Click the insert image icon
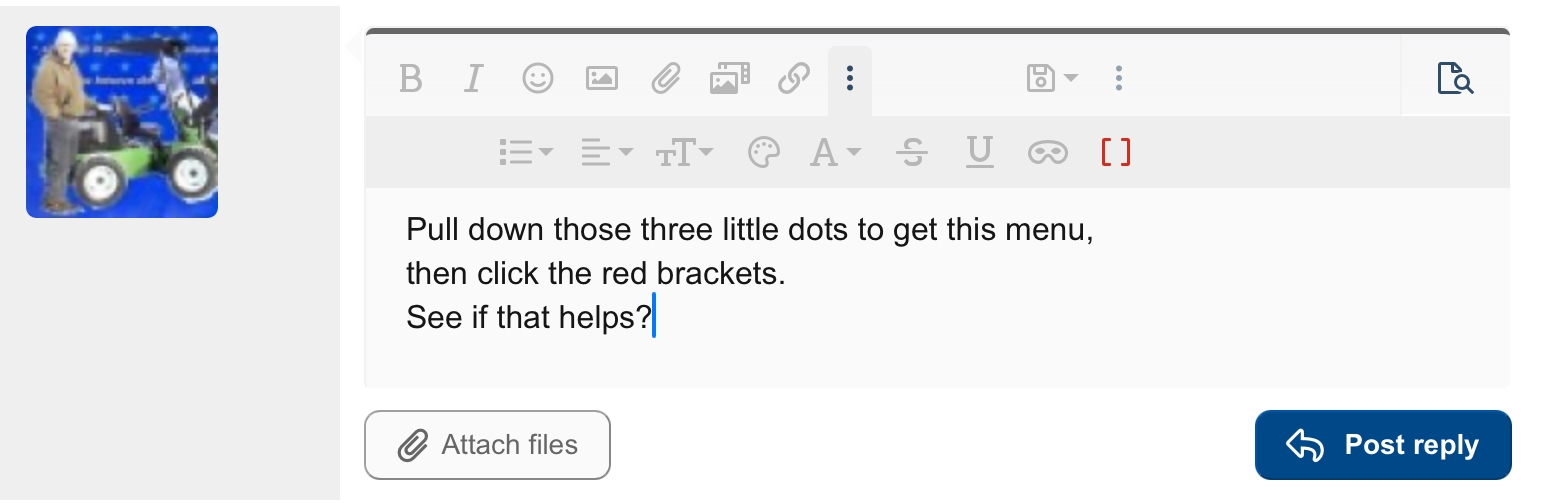Image resolution: width=1558 pixels, height=503 pixels. pyautogui.click(x=601, y=78)
